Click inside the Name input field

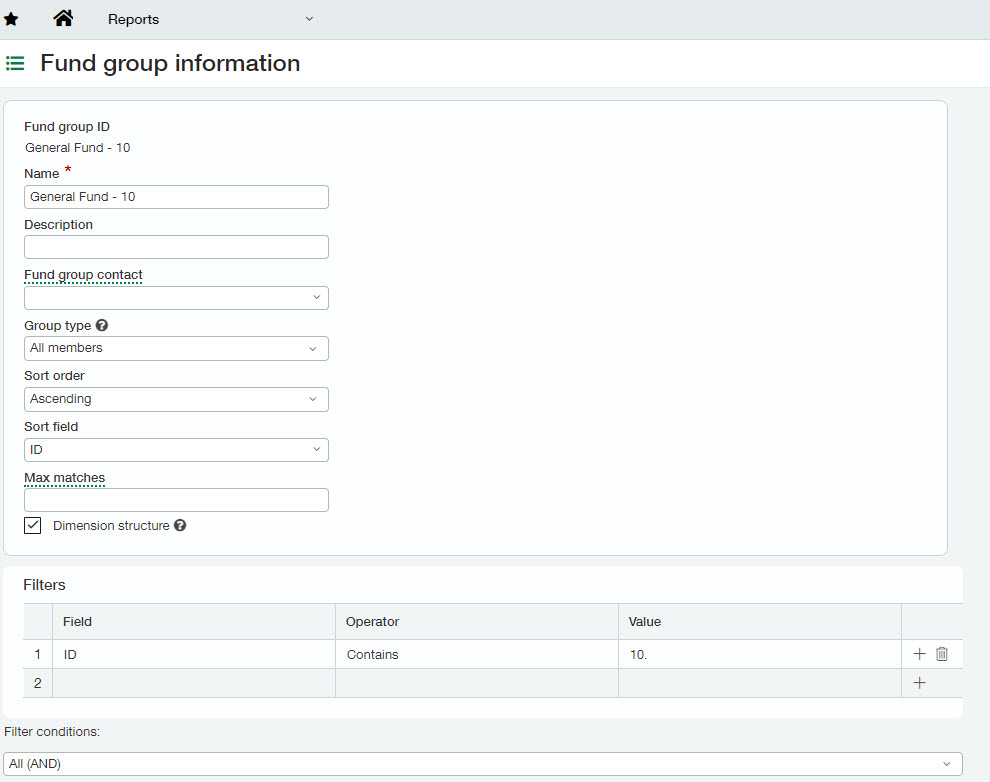176,196
